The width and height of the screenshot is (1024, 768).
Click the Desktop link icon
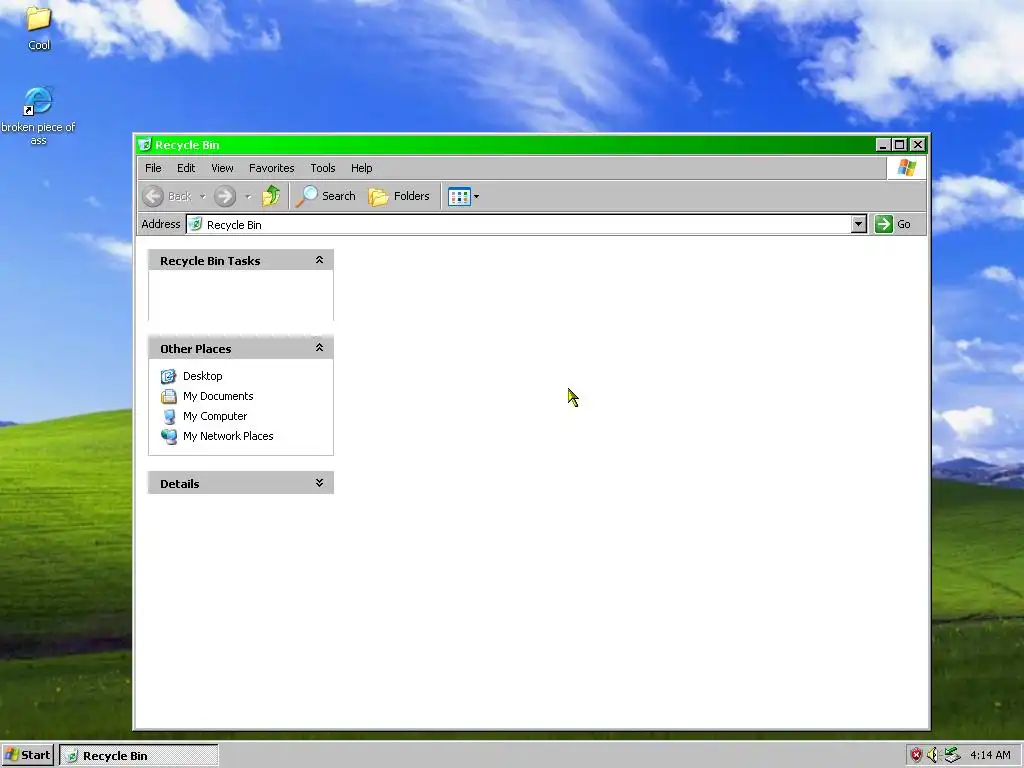168,376
